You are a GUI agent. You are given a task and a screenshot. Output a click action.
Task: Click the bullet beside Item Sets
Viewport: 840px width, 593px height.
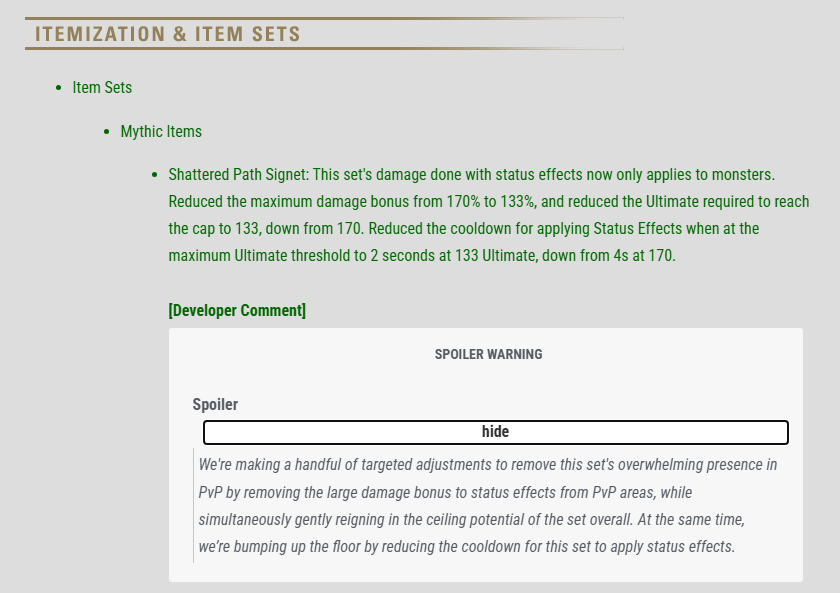[x=58, y=88]
